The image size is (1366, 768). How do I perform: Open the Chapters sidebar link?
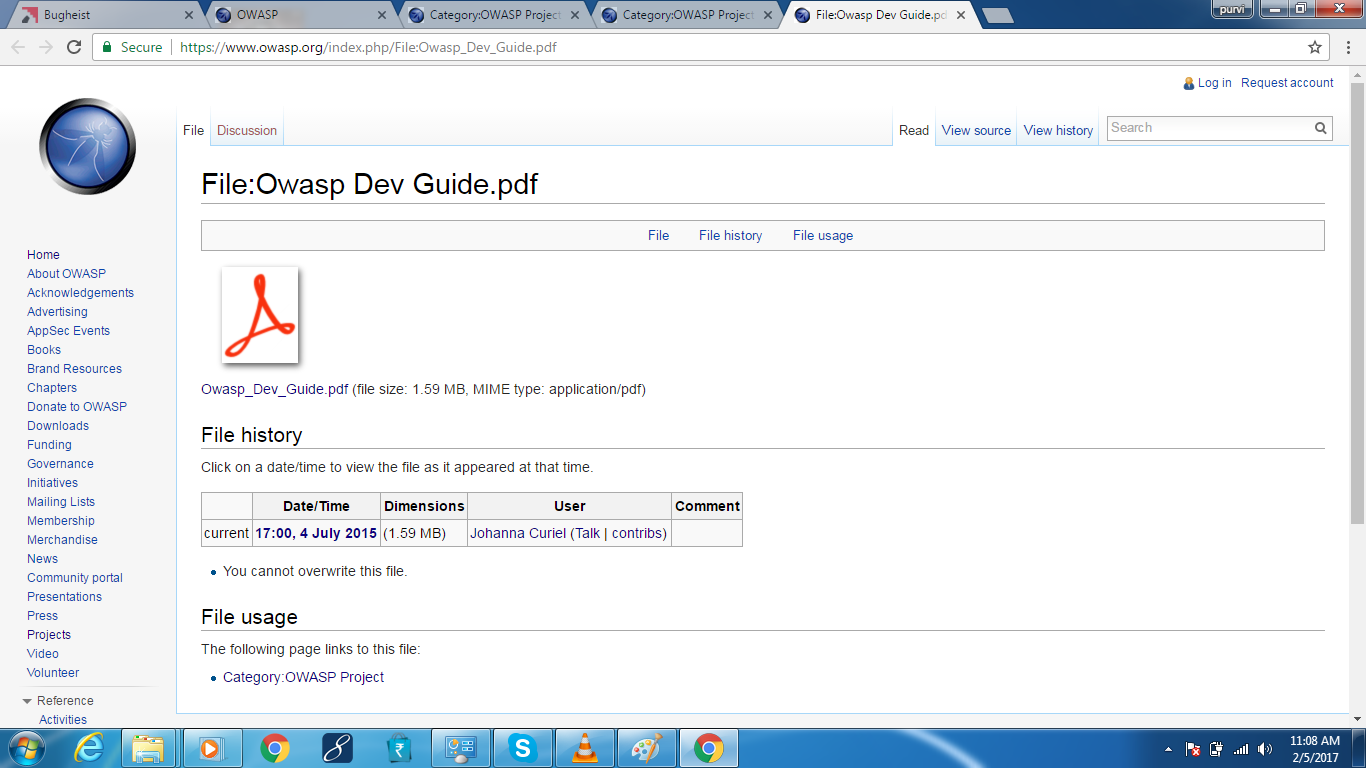point(52,388)
